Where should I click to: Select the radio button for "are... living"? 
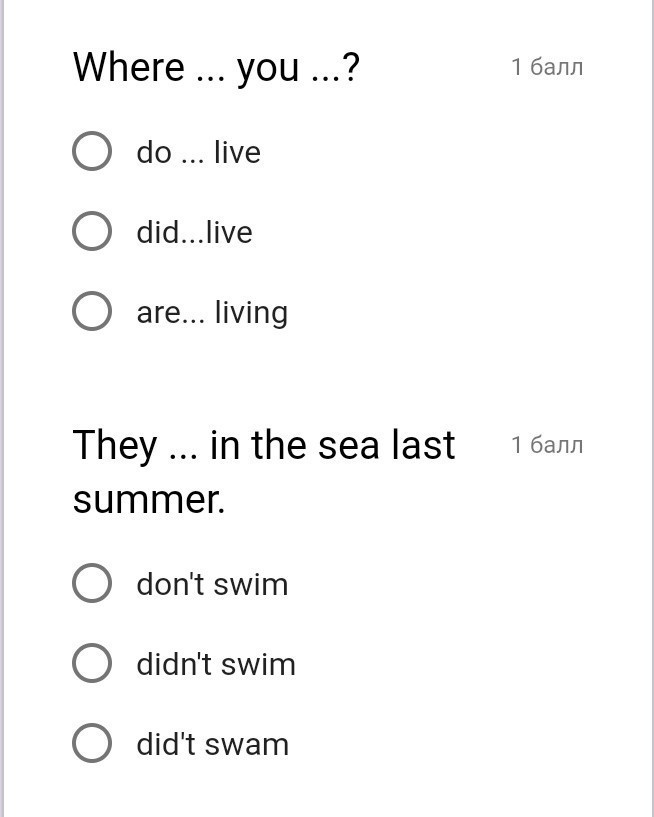click(x=91, y=311)
